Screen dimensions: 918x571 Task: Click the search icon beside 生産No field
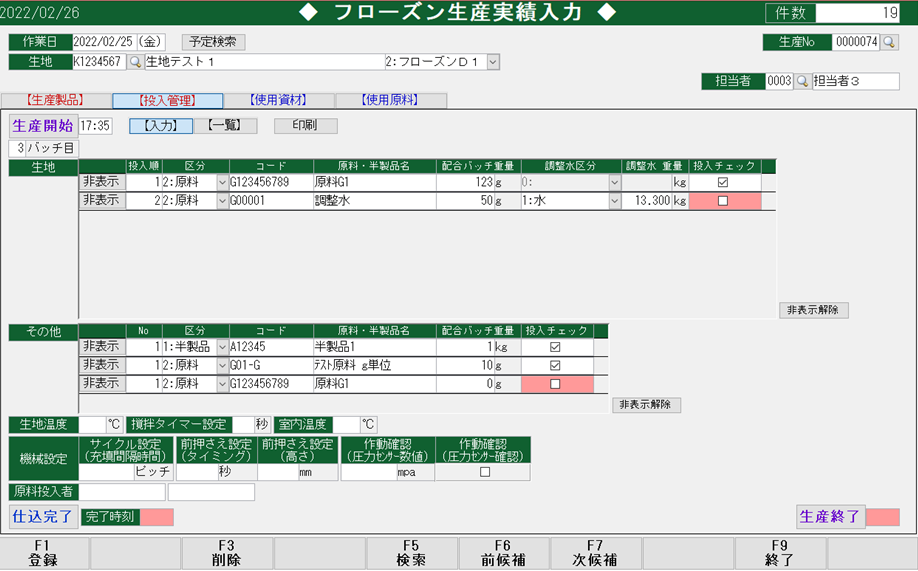click(889, 42)
